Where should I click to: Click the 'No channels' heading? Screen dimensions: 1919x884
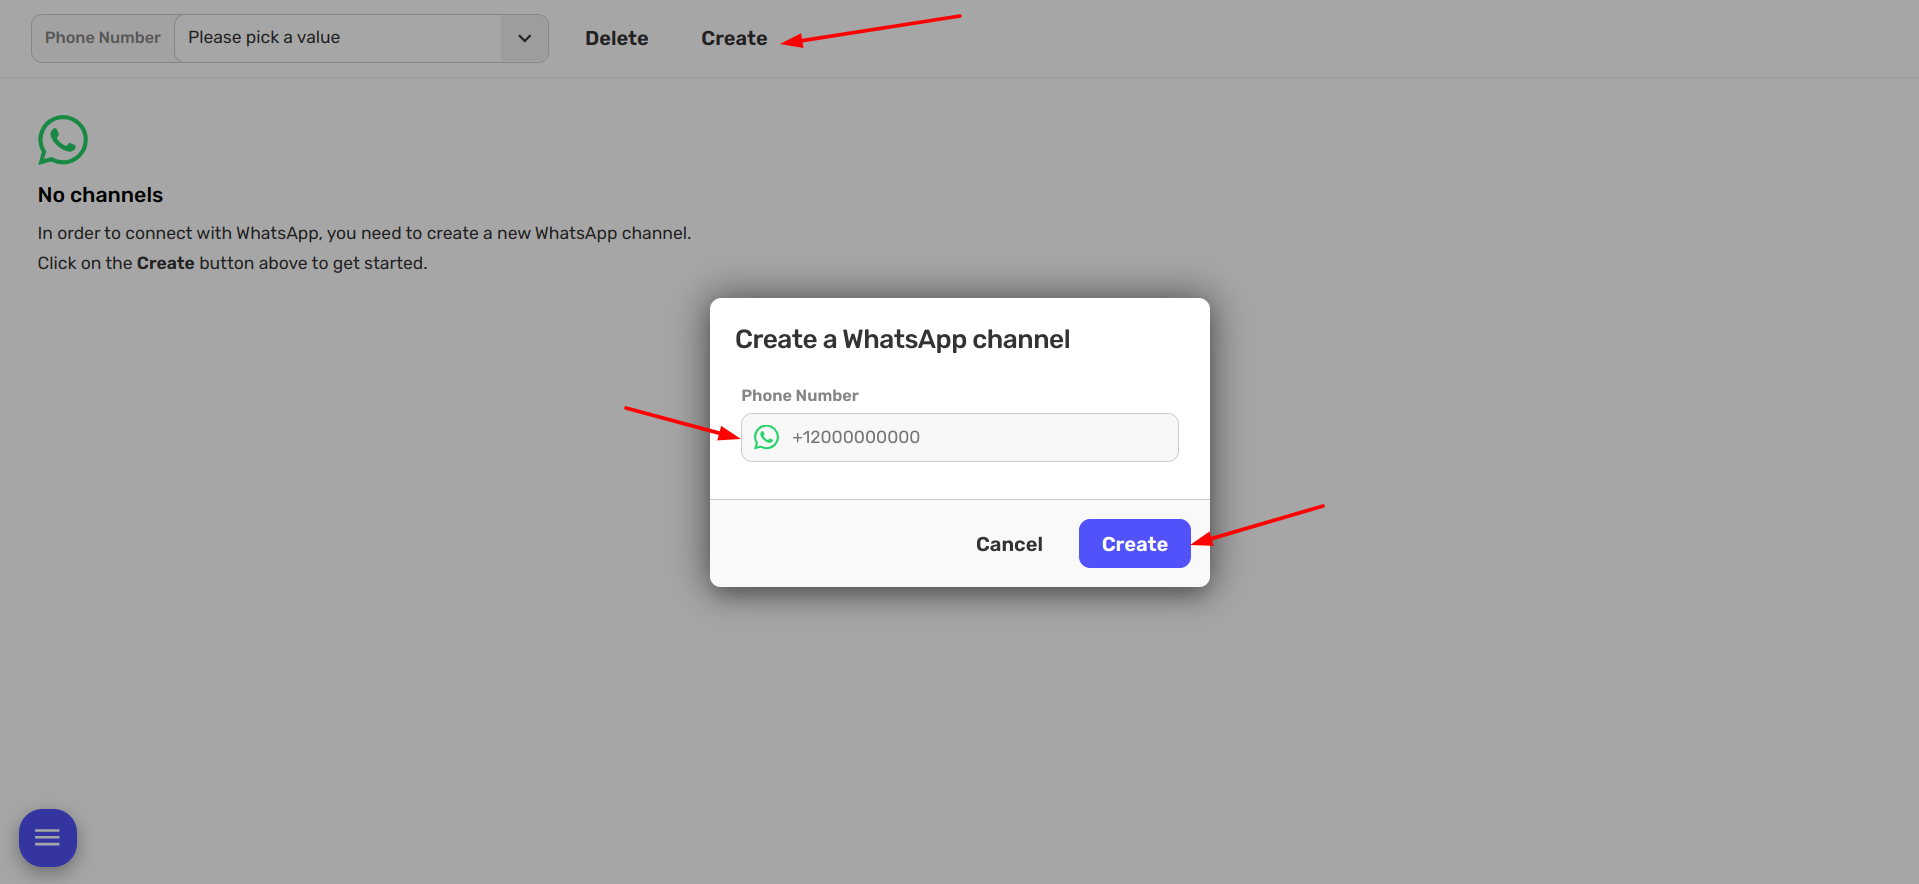(x=100, y=195)
